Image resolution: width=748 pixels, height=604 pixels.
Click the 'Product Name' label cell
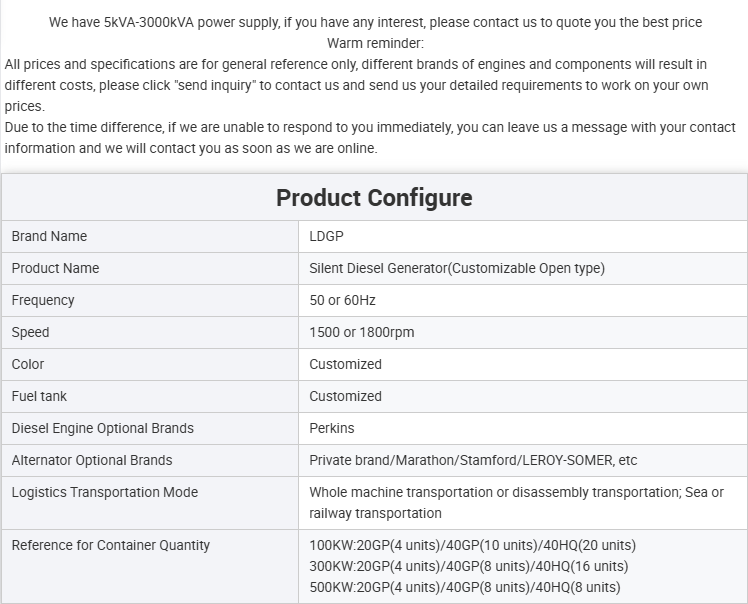pyautogui.click(x=150, y=269)
